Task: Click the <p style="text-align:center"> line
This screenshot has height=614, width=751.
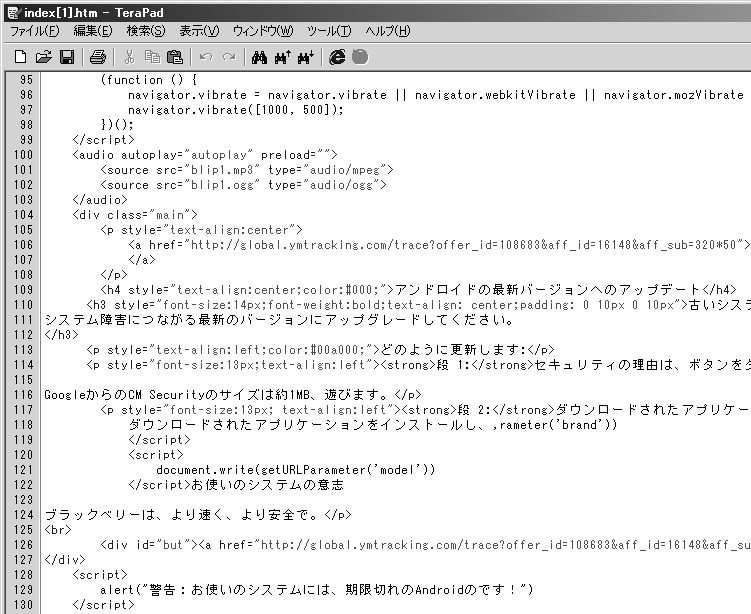Action: (202, 230)
